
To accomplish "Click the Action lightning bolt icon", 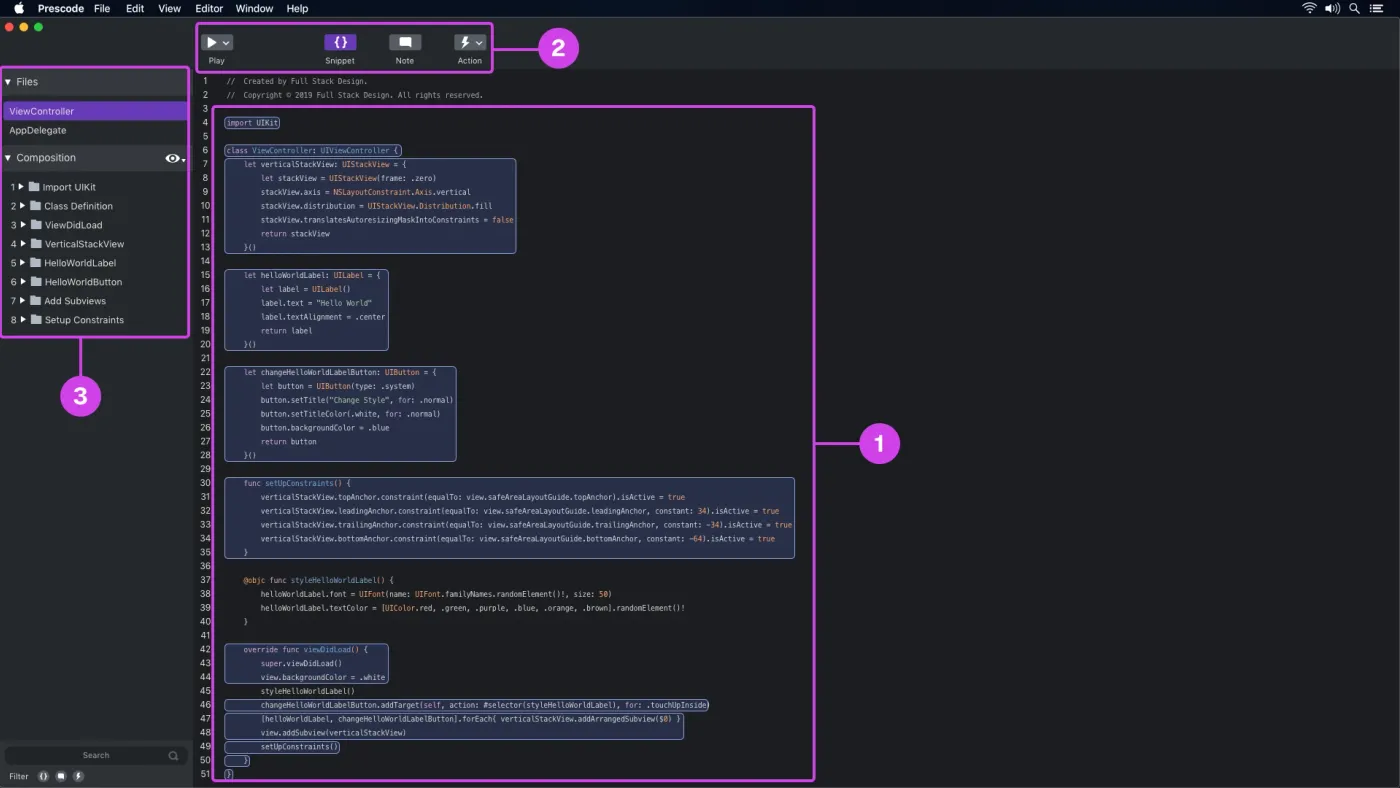I will coord(464,43).
